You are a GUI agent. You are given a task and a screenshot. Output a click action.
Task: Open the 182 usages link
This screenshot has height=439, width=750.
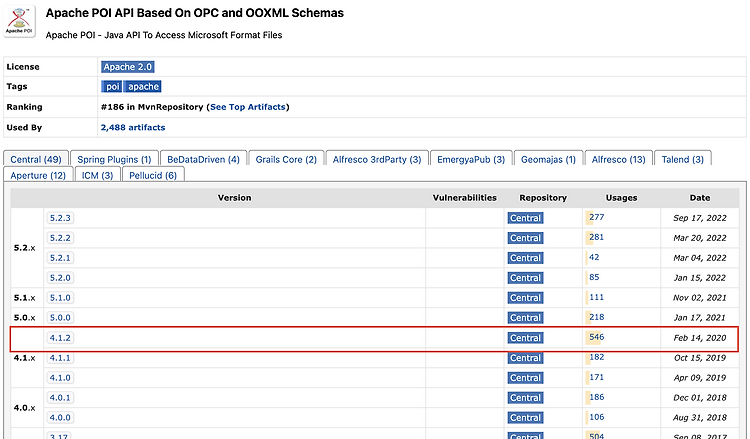[596, 357]
